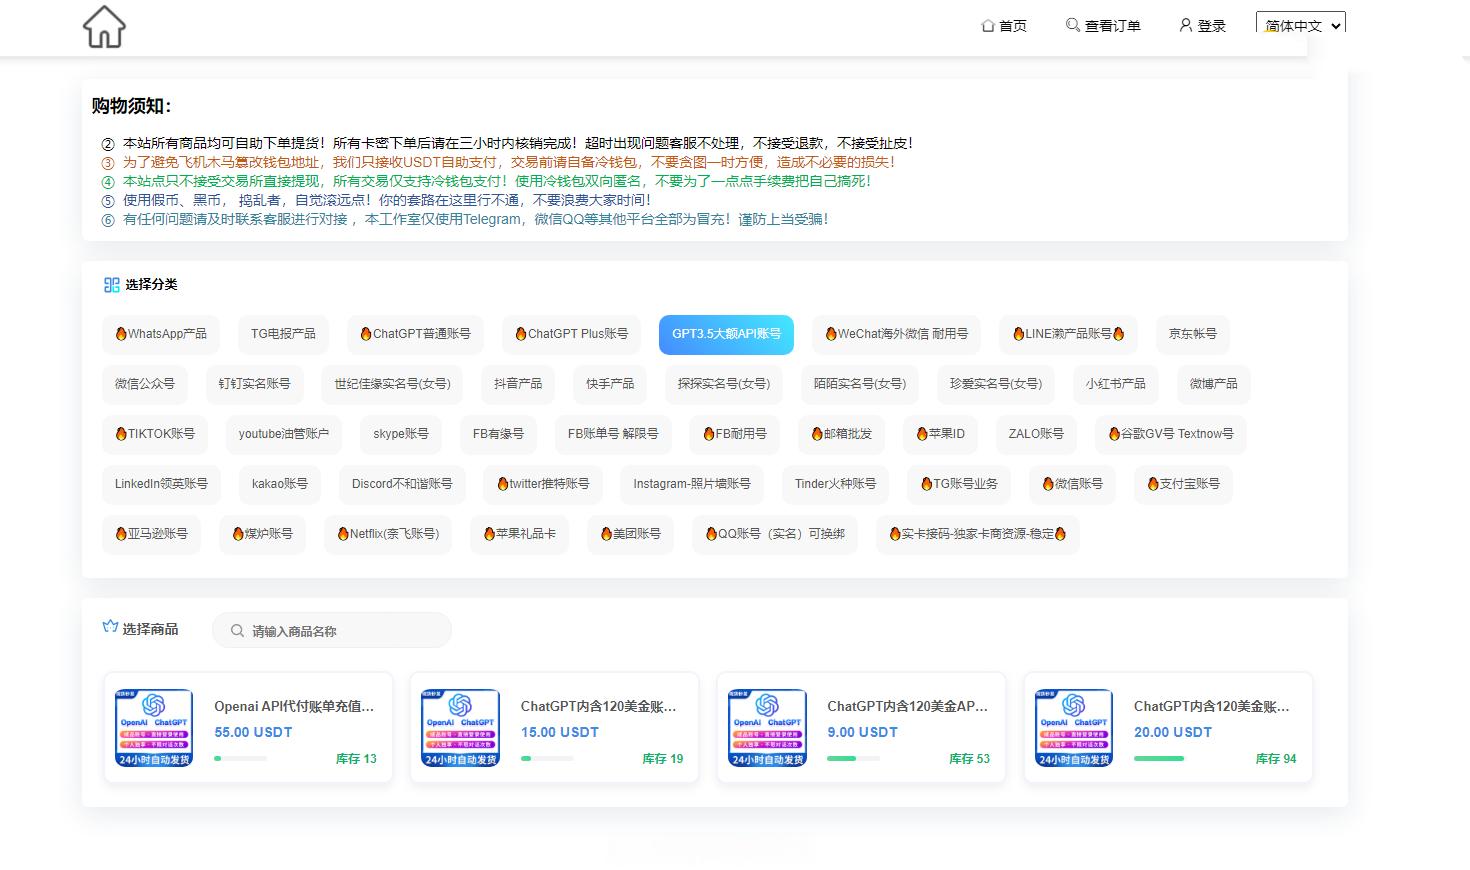Screen dimensions: 1470x870
Task: Click the user icon beside 登录
Action: [x=1186, y=25]
